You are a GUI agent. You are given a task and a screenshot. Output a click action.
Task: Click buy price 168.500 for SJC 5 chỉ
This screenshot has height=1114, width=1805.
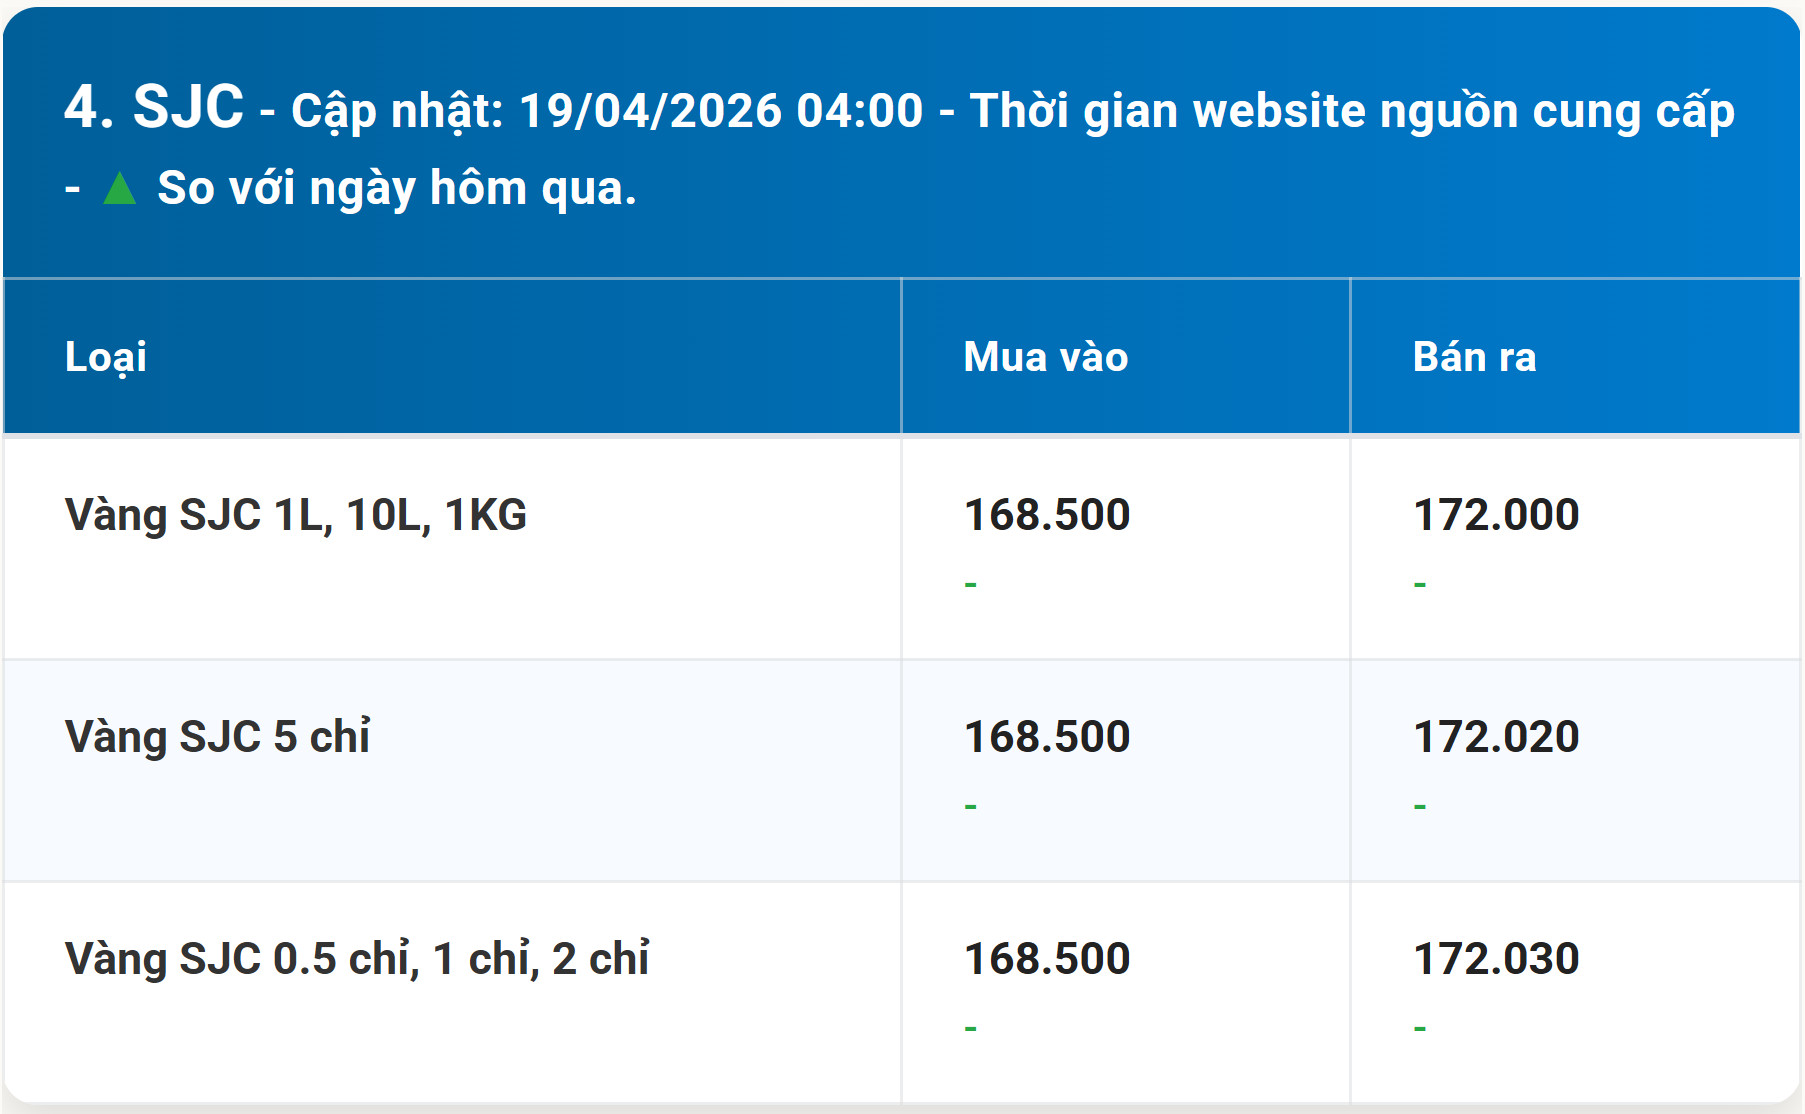click(1046, 737)
